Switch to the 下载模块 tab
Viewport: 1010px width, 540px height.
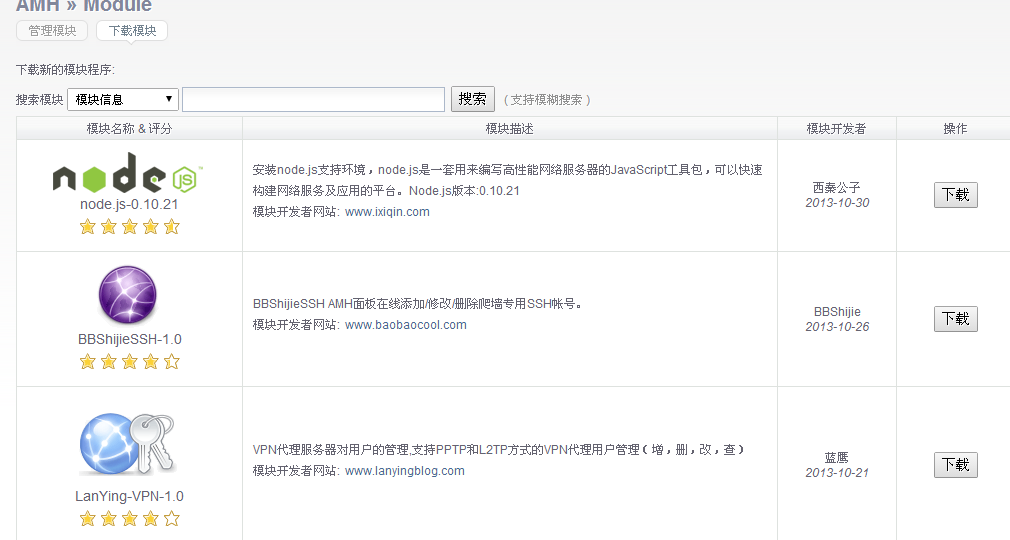(132, 31)
